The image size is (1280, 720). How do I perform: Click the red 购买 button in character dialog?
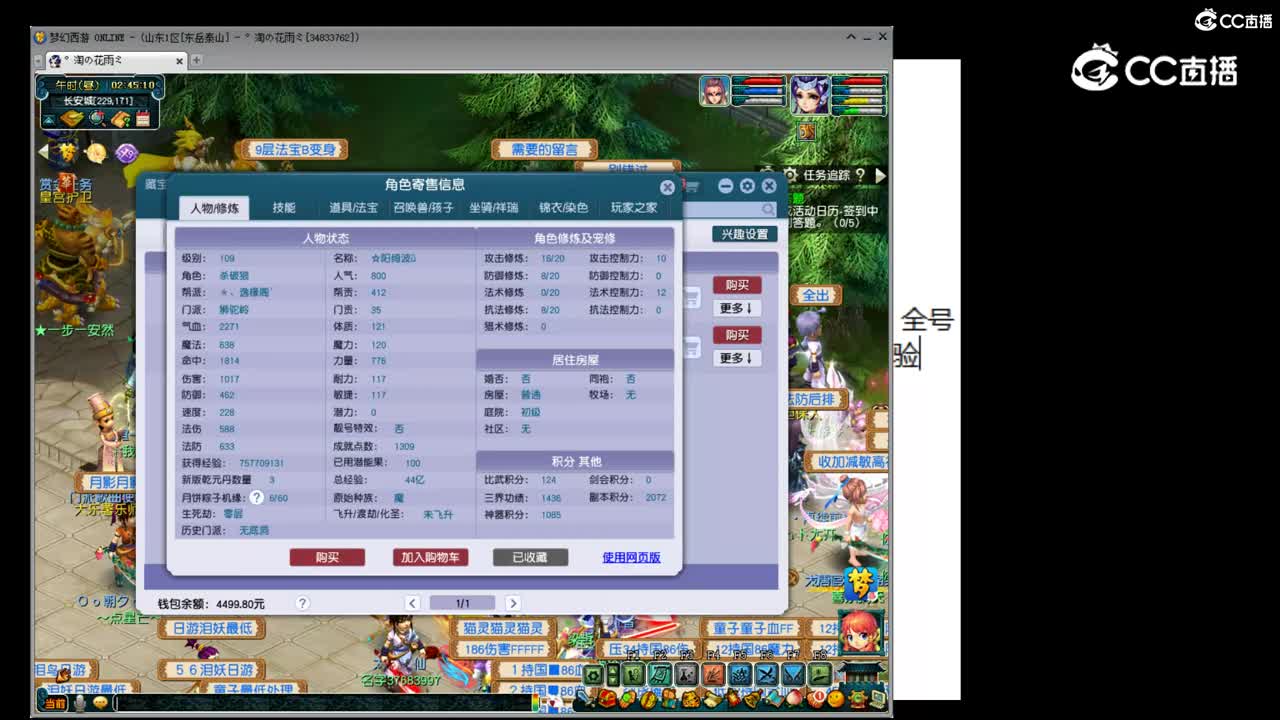click(x=327, y=557)
